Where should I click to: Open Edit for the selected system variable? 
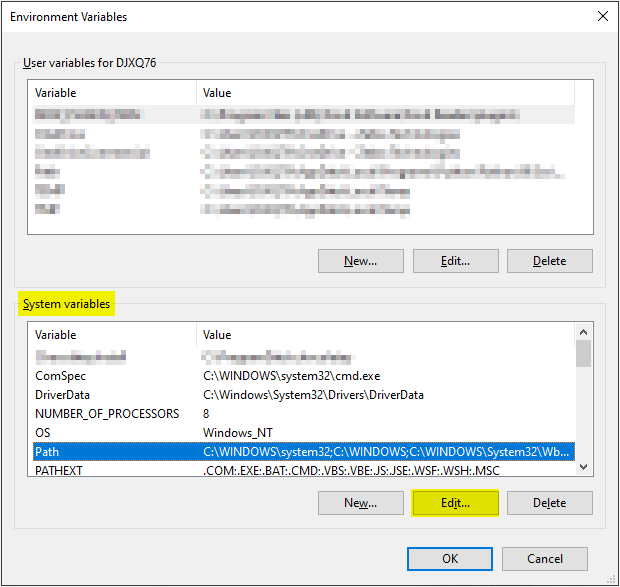(x=455, y=503)
